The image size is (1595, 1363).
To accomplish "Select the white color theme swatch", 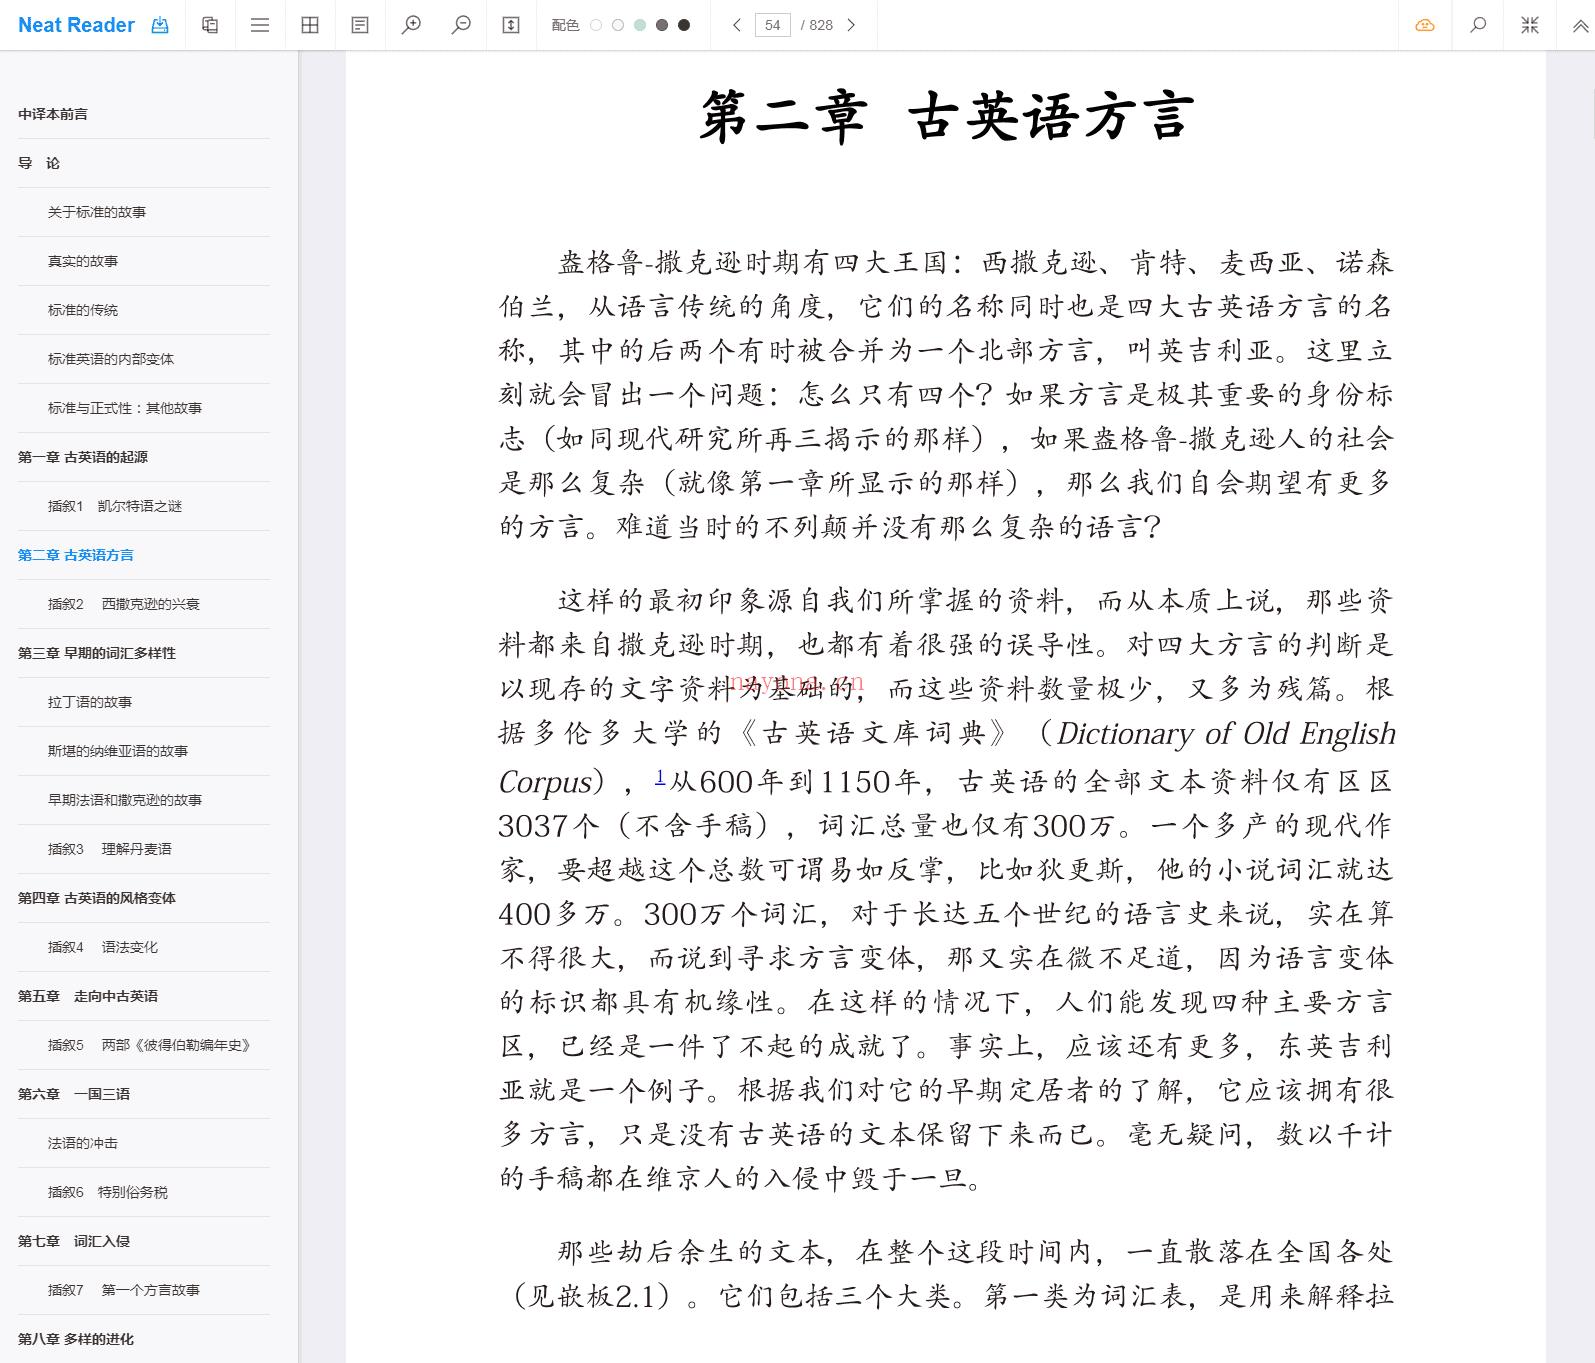I will point(596,25).
